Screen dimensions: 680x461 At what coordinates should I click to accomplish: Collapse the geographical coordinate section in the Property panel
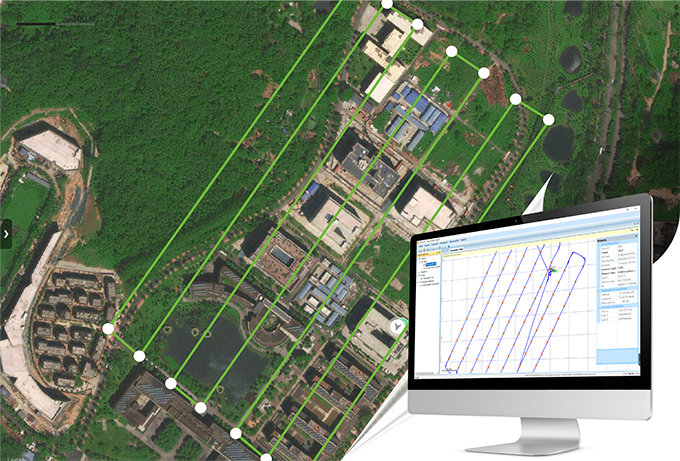(598, 289)
